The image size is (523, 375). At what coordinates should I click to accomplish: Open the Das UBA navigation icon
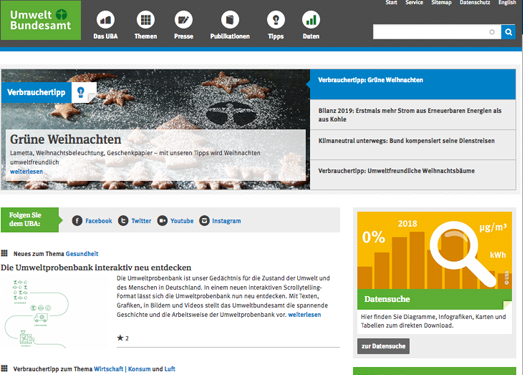click(x=105, y=20)
